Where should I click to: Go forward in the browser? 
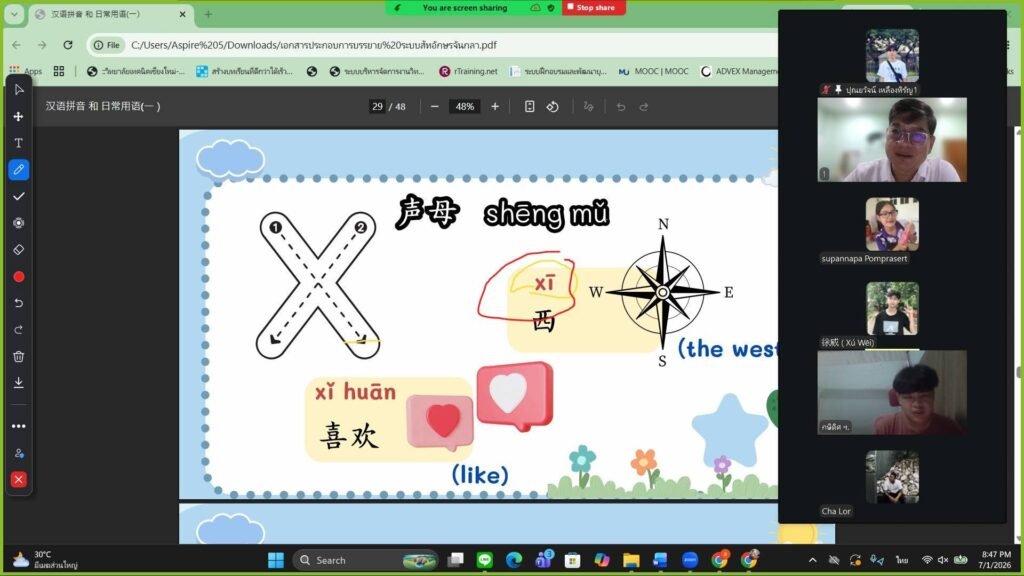(42, 45)
